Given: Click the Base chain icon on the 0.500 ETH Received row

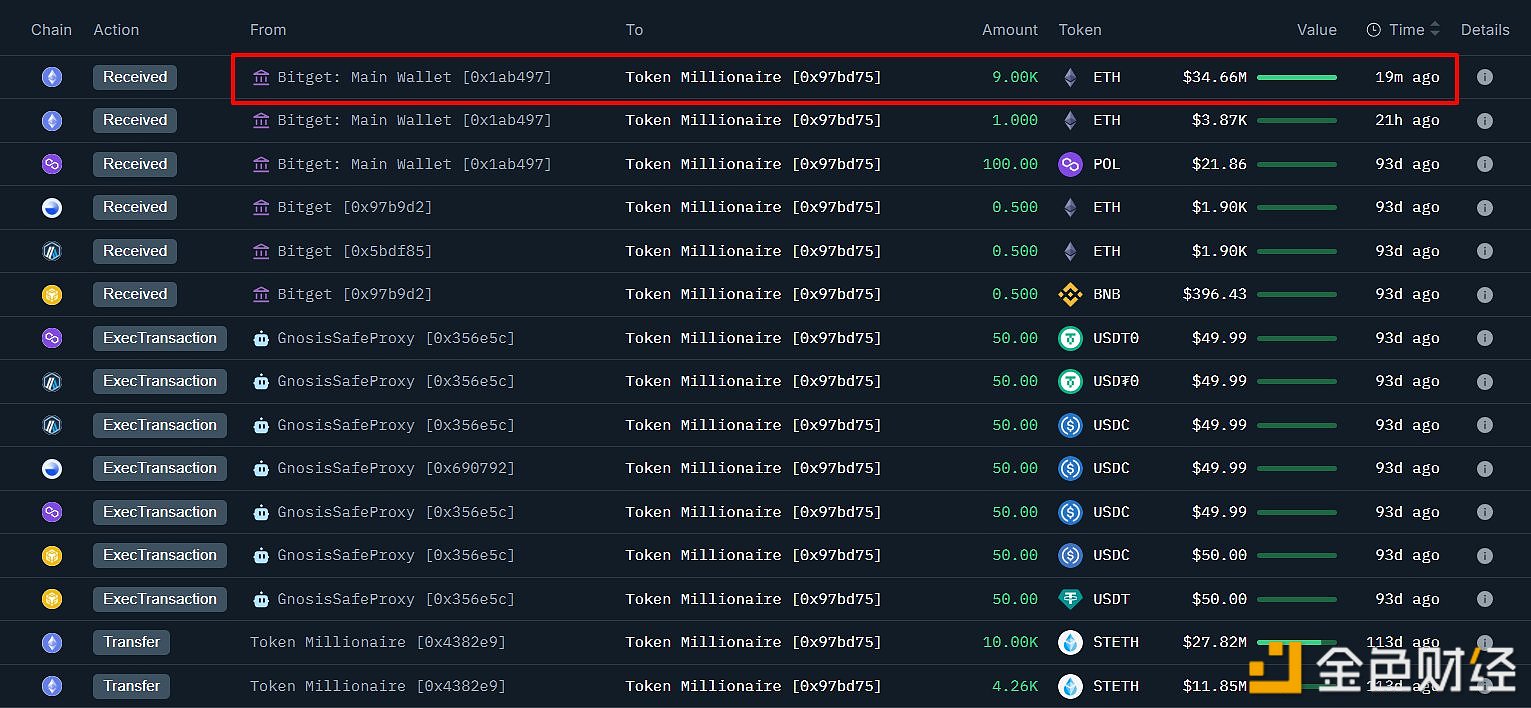Looking at the screenshot, I should pos(52,207).
